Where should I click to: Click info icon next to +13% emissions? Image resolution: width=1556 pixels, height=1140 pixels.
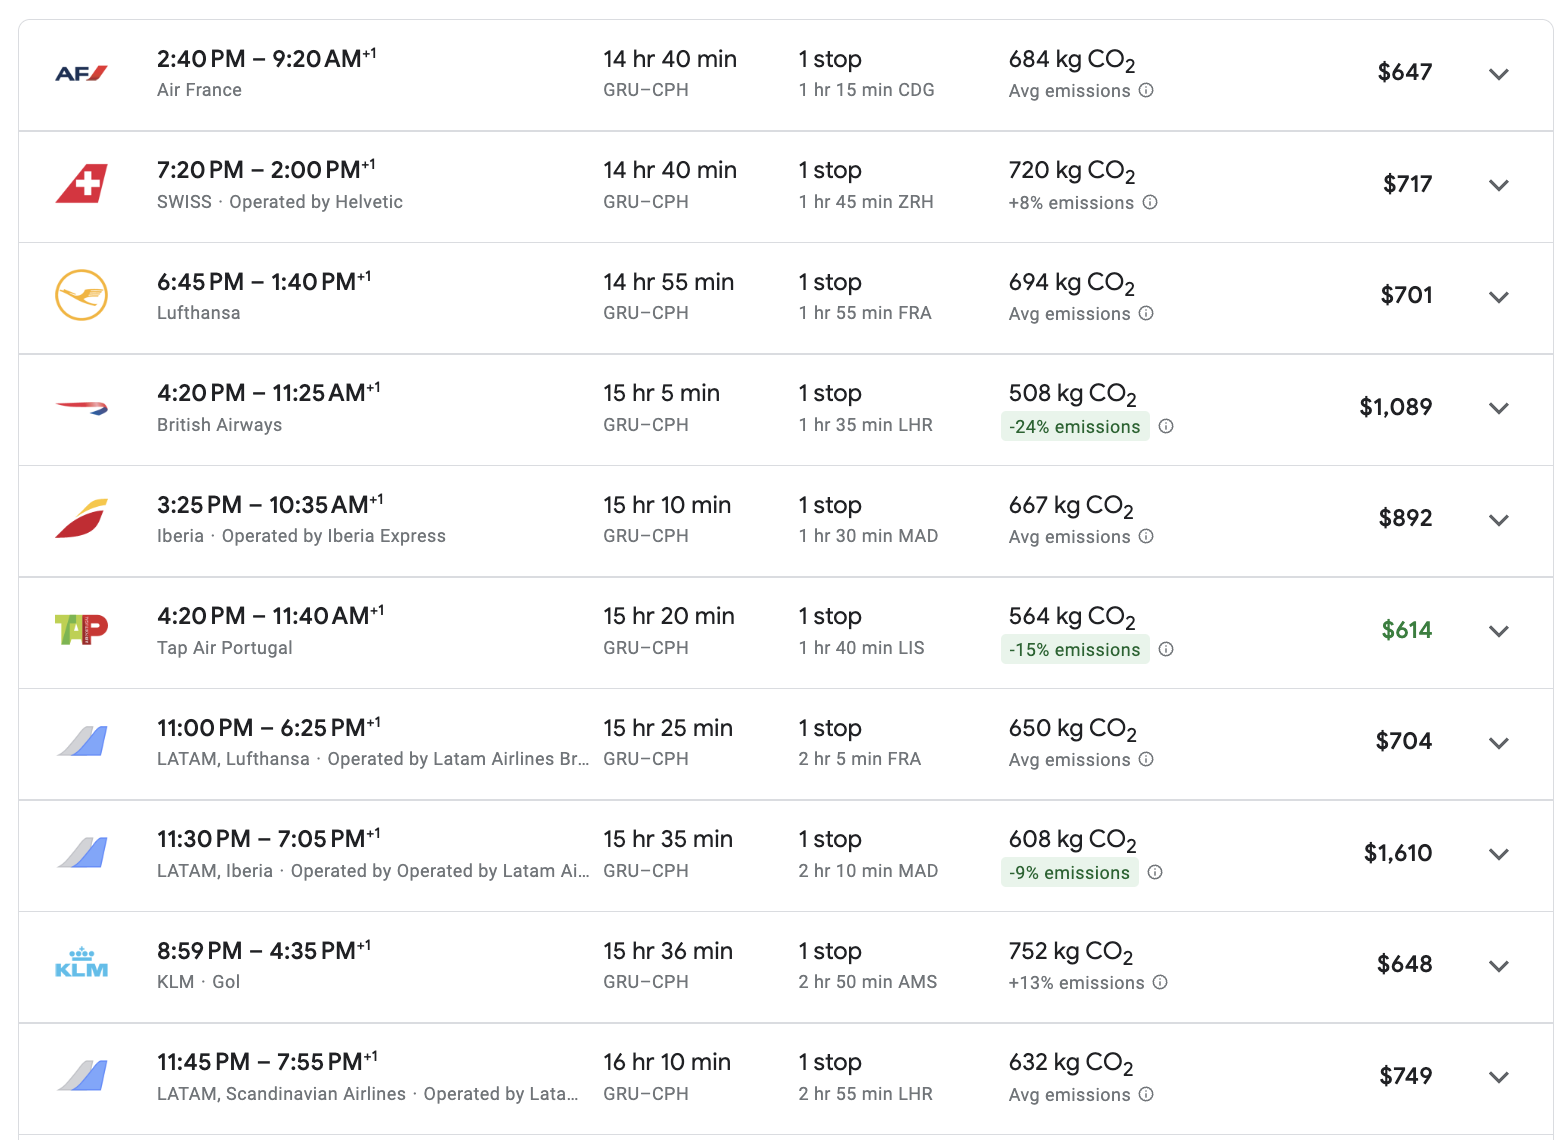point(1160,982)
